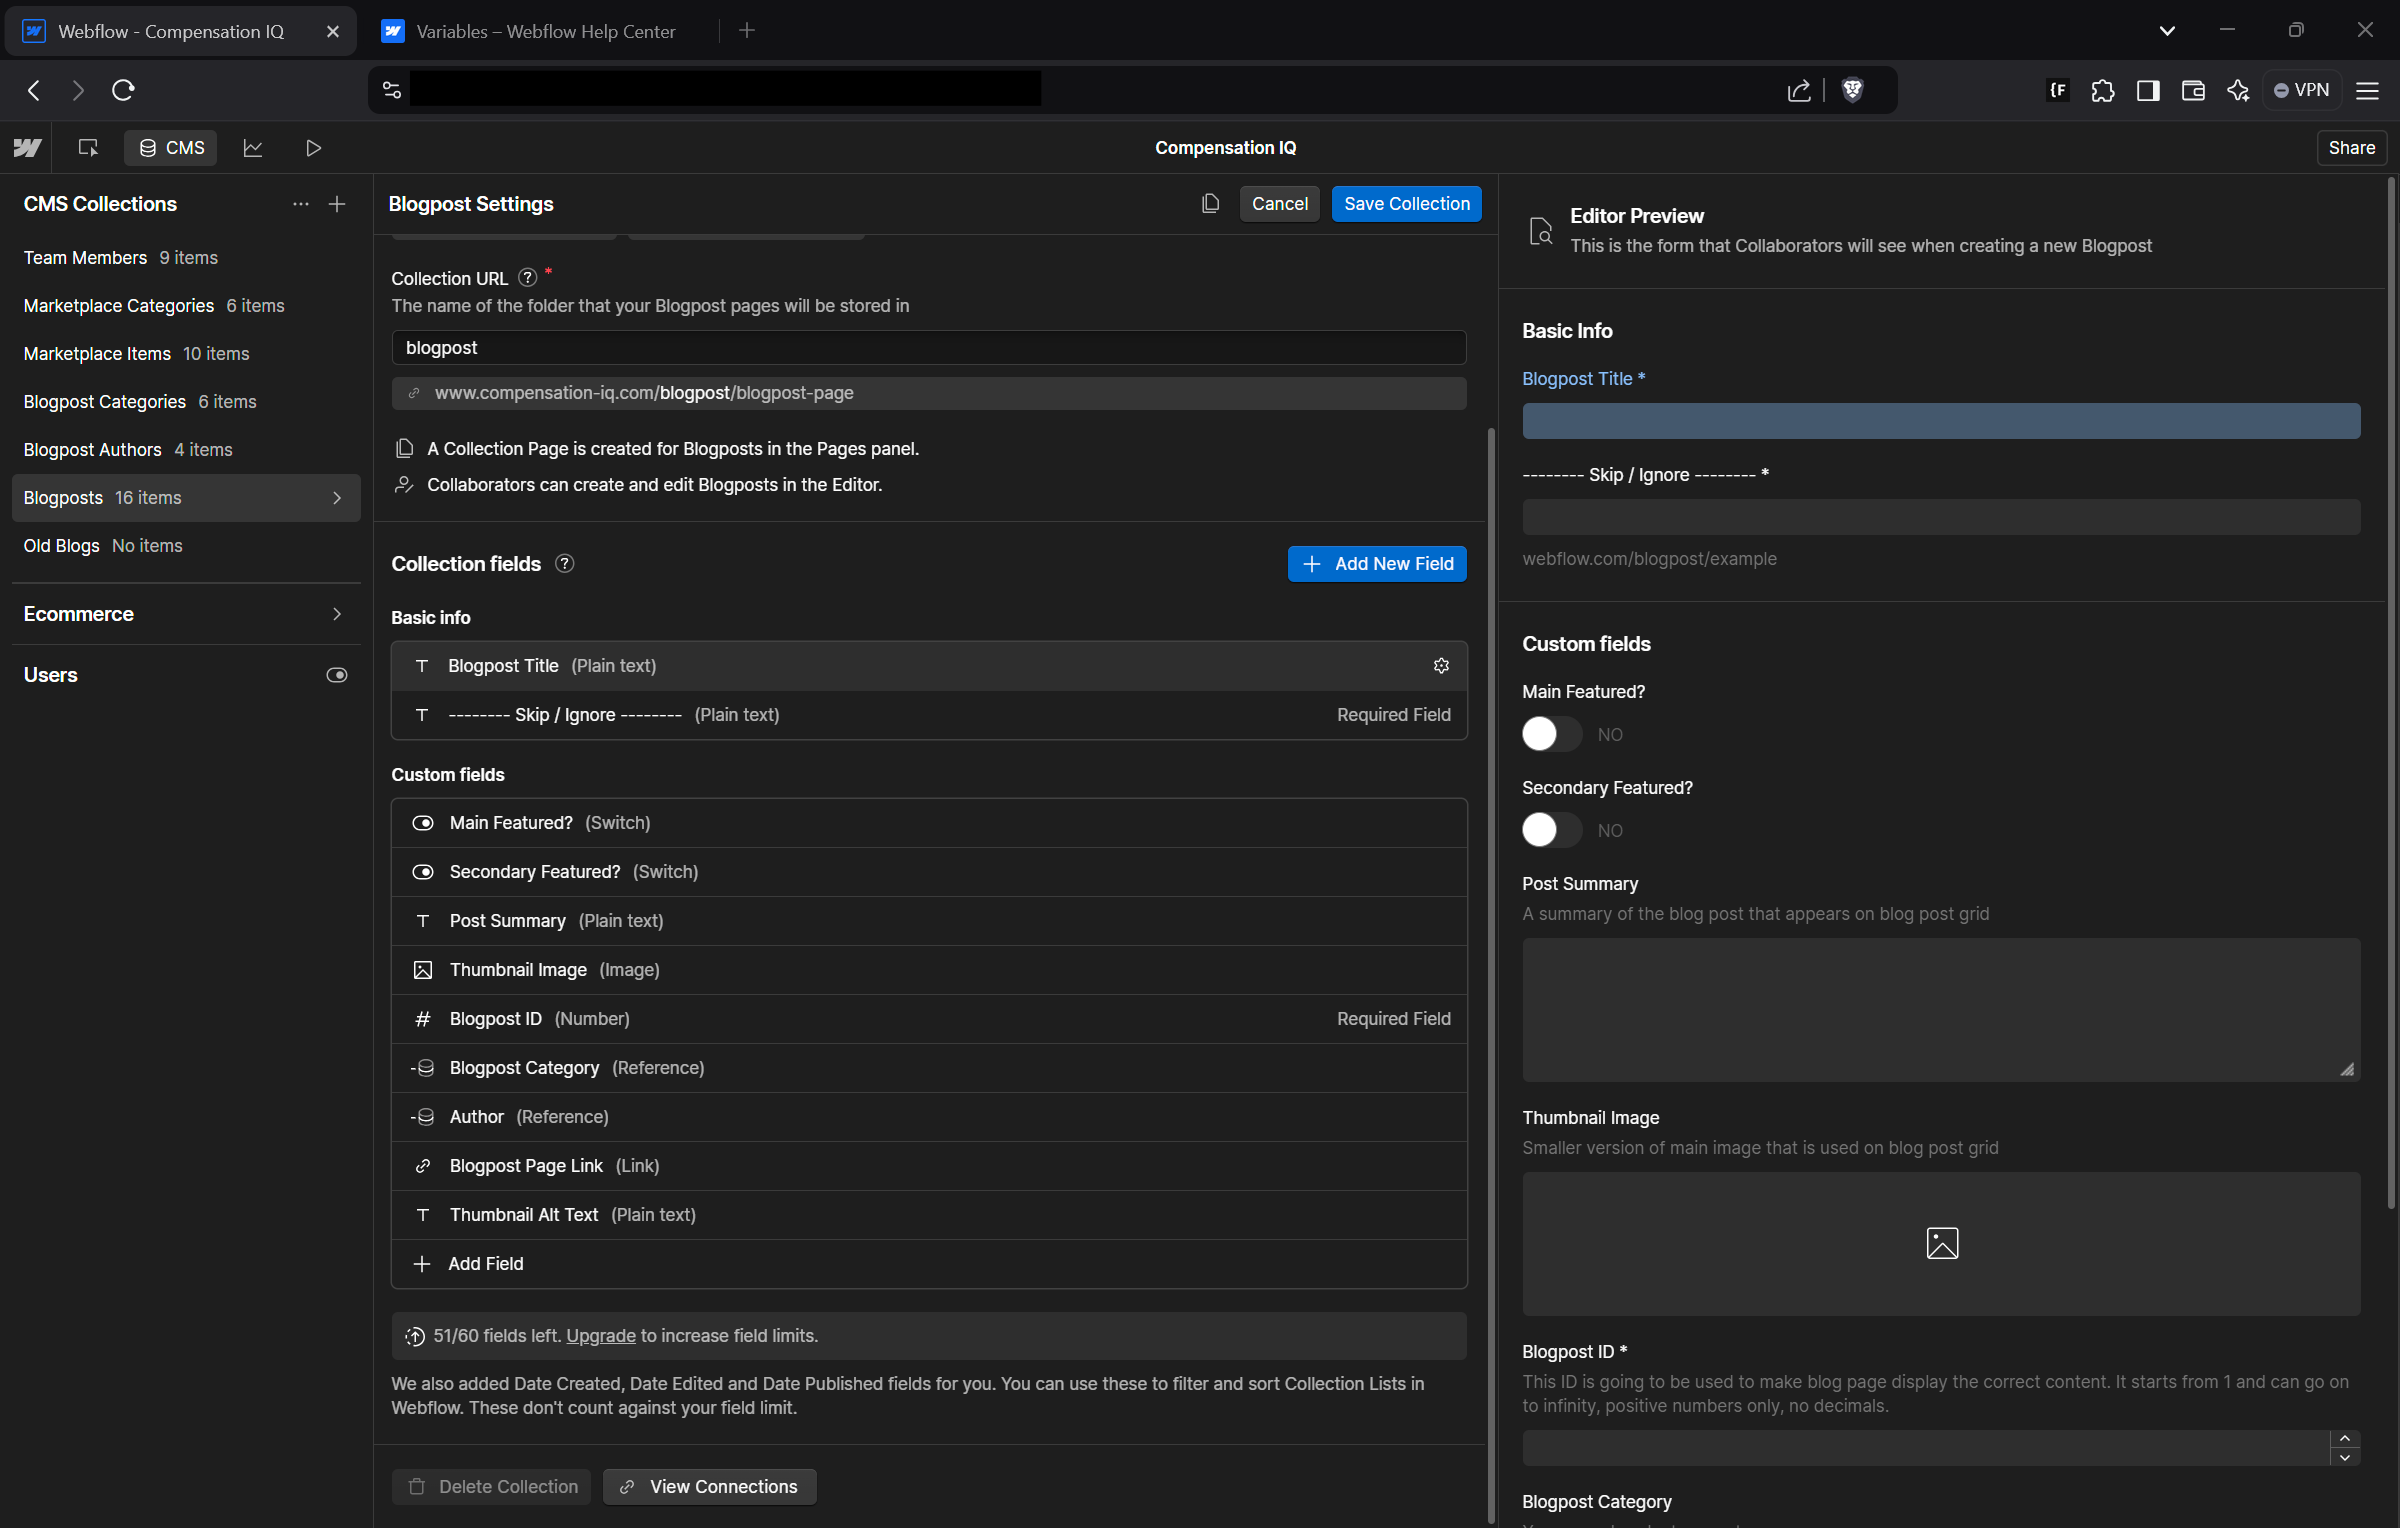2400x1528 pixels.
Task: Open the Insights chart icon
Action: click(253, 148)
